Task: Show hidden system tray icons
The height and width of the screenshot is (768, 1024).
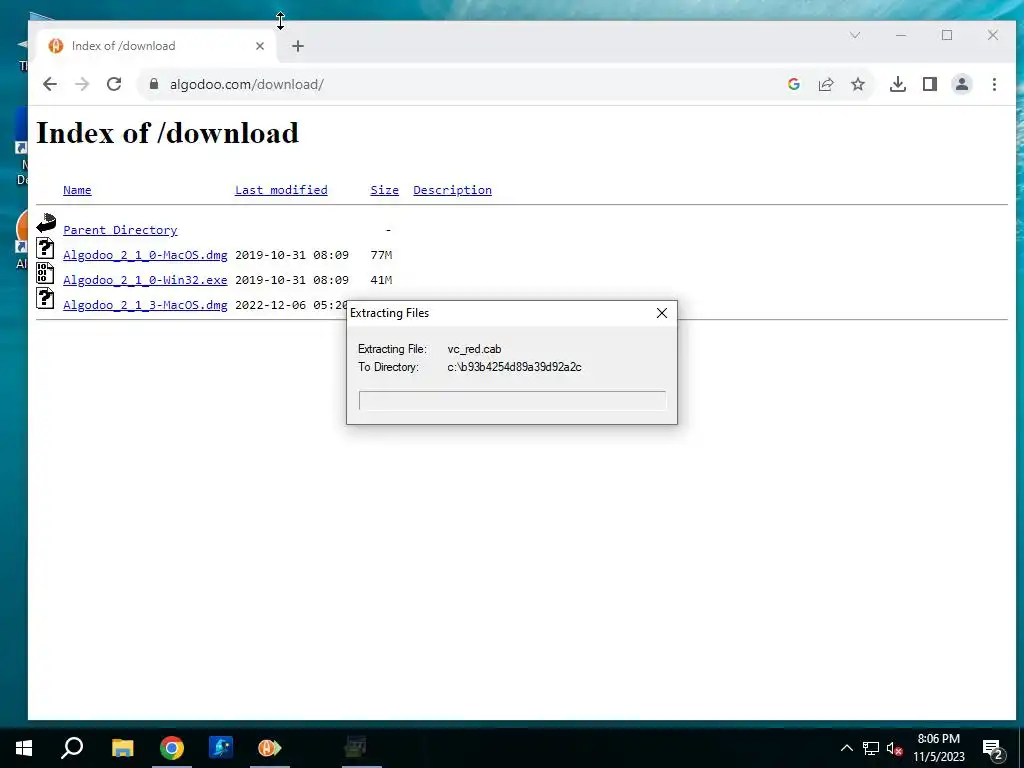Action: [846, 748]
